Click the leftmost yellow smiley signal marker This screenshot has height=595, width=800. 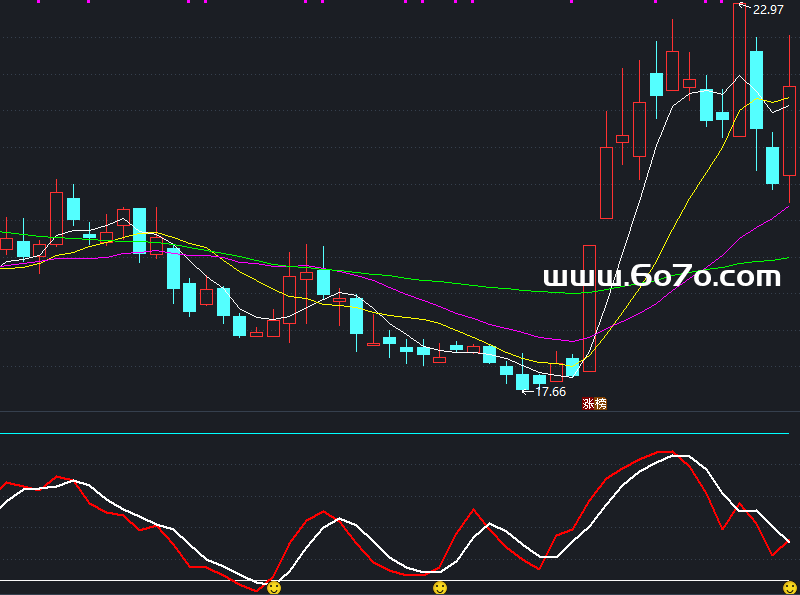(273, 588)
